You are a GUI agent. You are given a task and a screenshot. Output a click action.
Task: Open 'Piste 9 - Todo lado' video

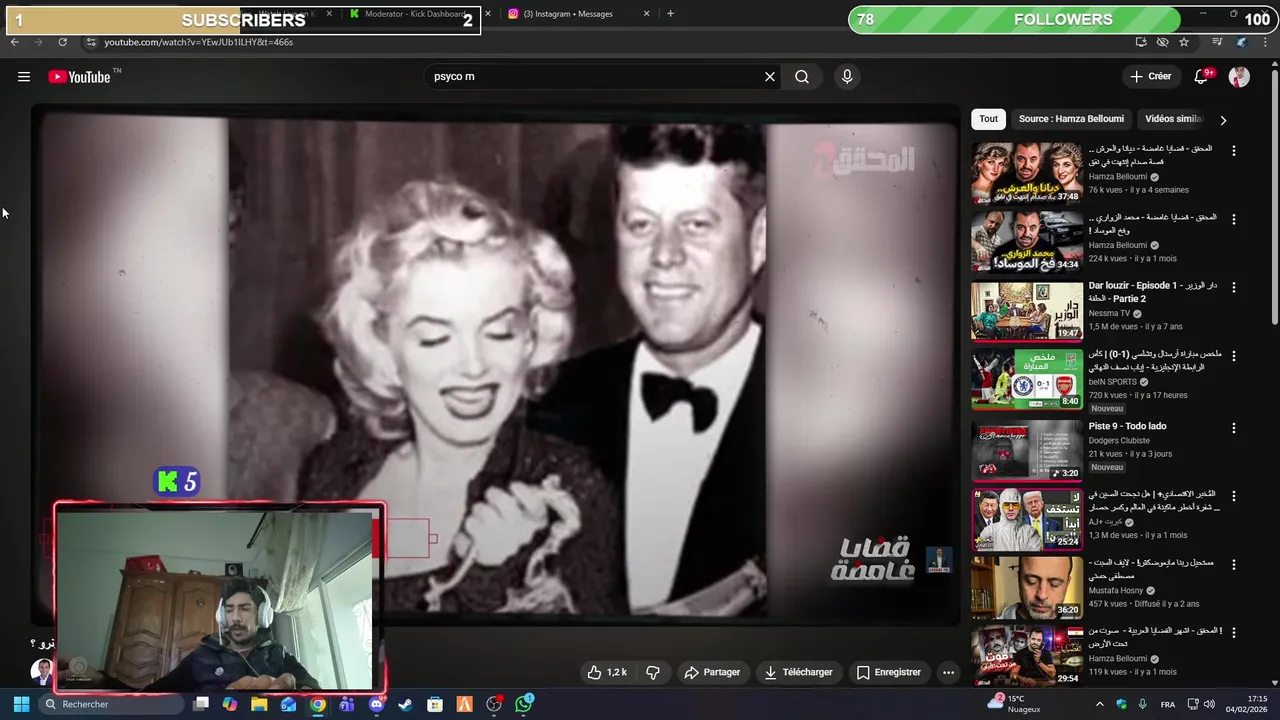click(x=1127, y=426)
